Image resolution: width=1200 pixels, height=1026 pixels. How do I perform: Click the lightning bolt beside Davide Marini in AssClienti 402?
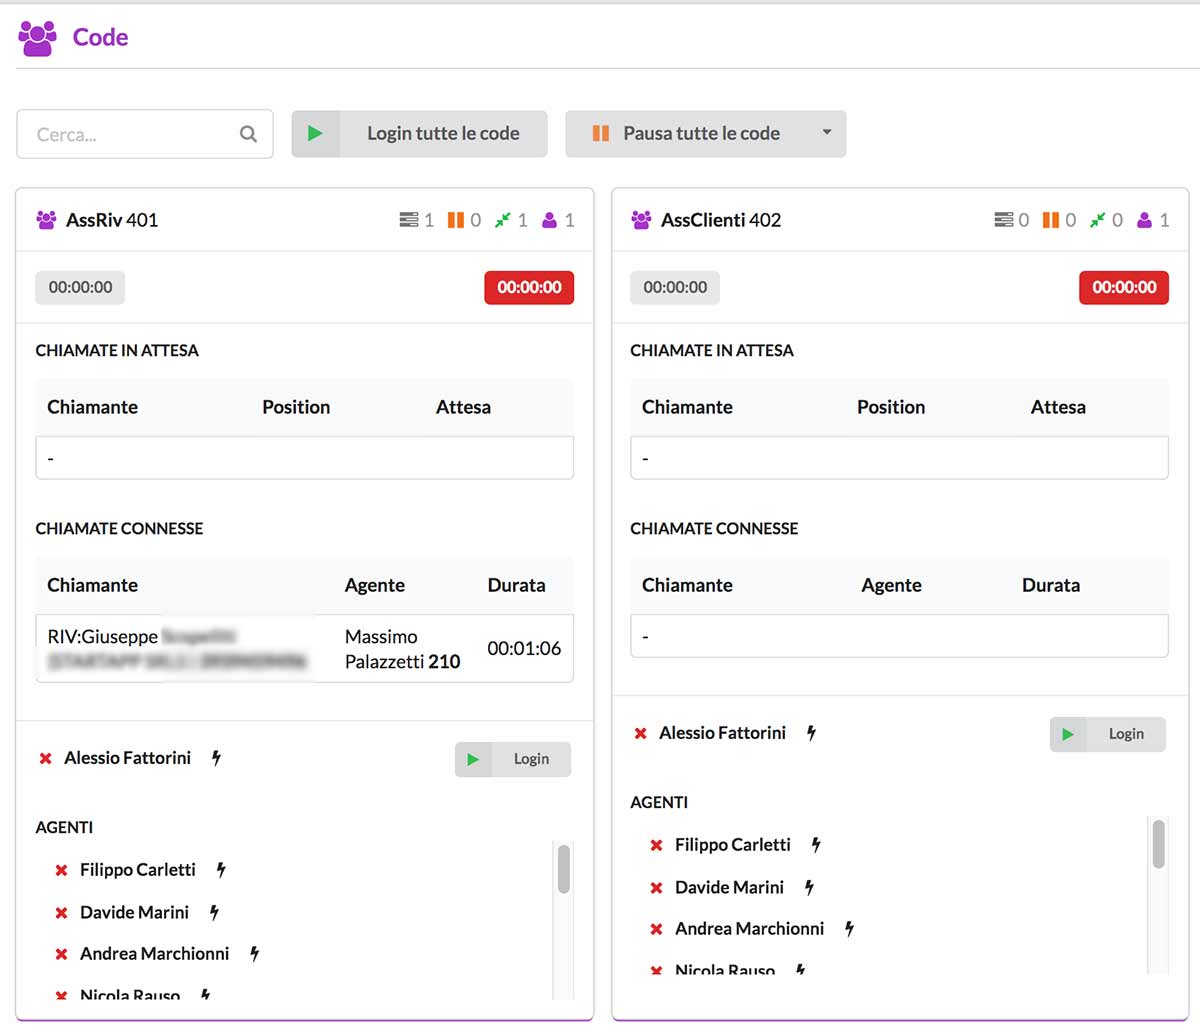pos(809,887)
